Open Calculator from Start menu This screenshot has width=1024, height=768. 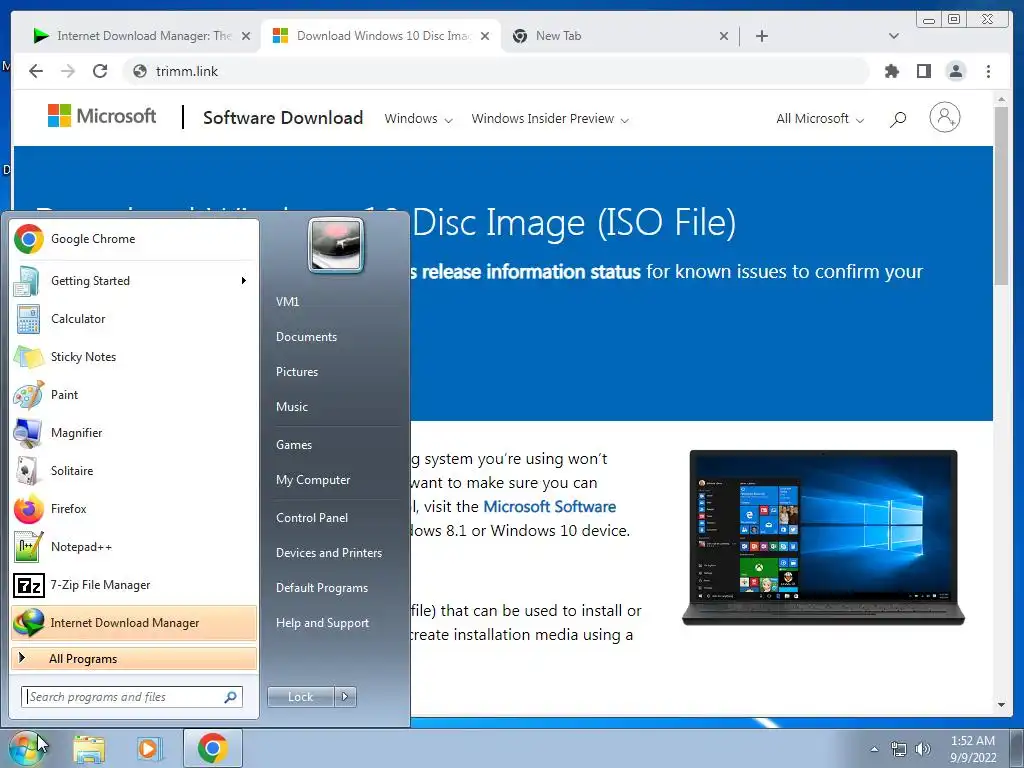134,319
